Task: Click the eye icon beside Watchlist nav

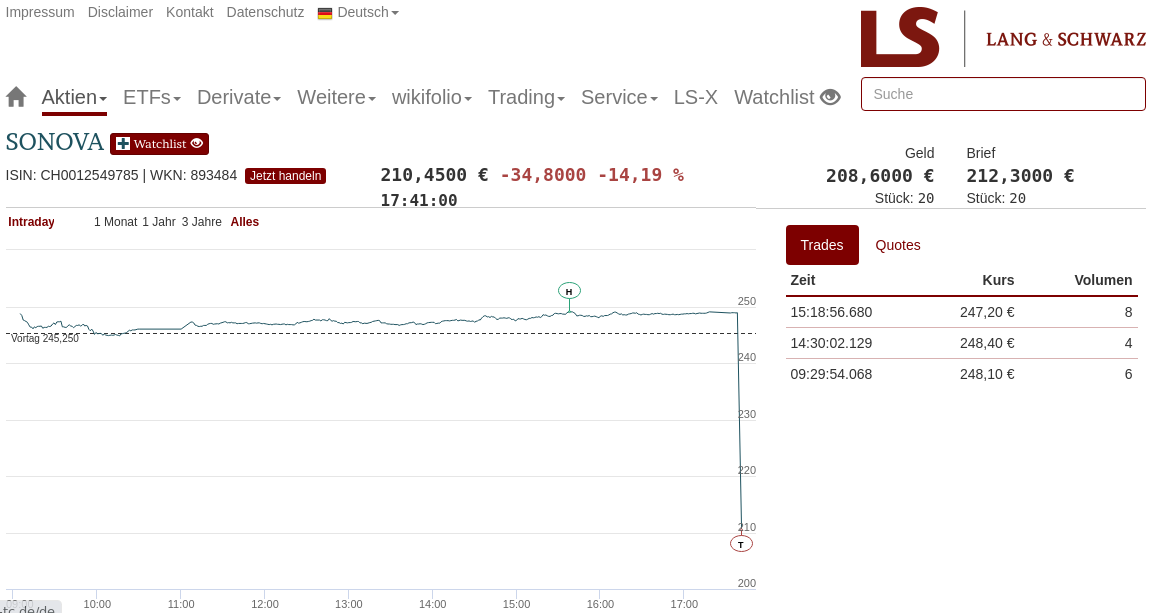Action: click(x=830, y=97)
